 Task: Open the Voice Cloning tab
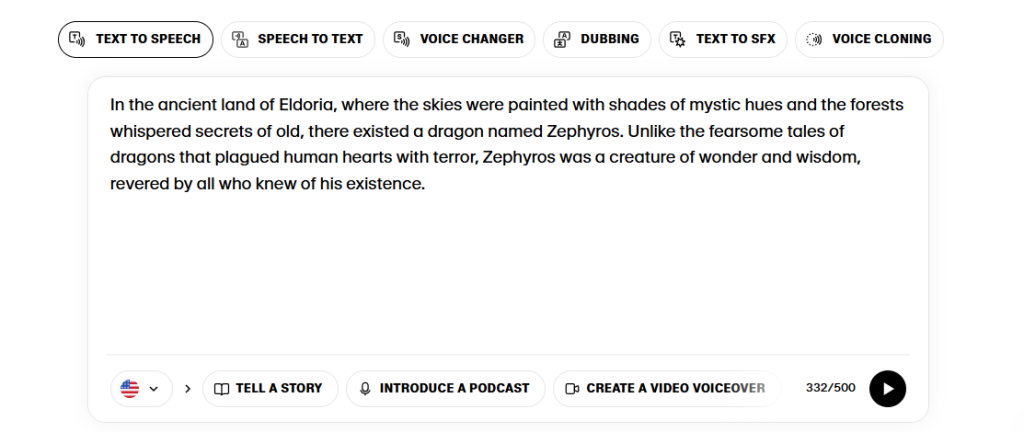point(869,39)
